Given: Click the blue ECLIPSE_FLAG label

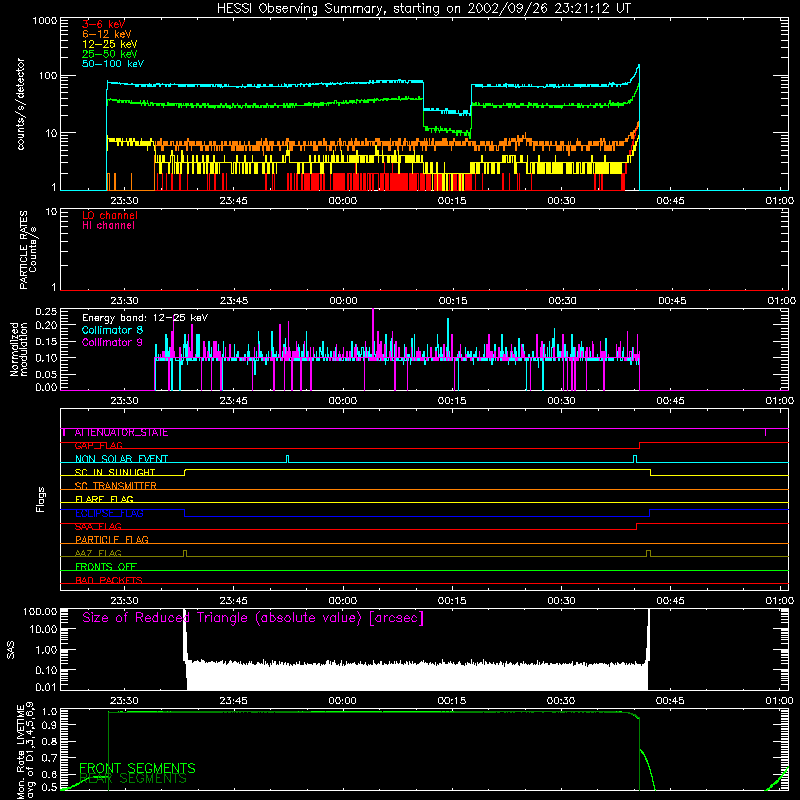Looking at the screenshot, I should click(109, 513).
